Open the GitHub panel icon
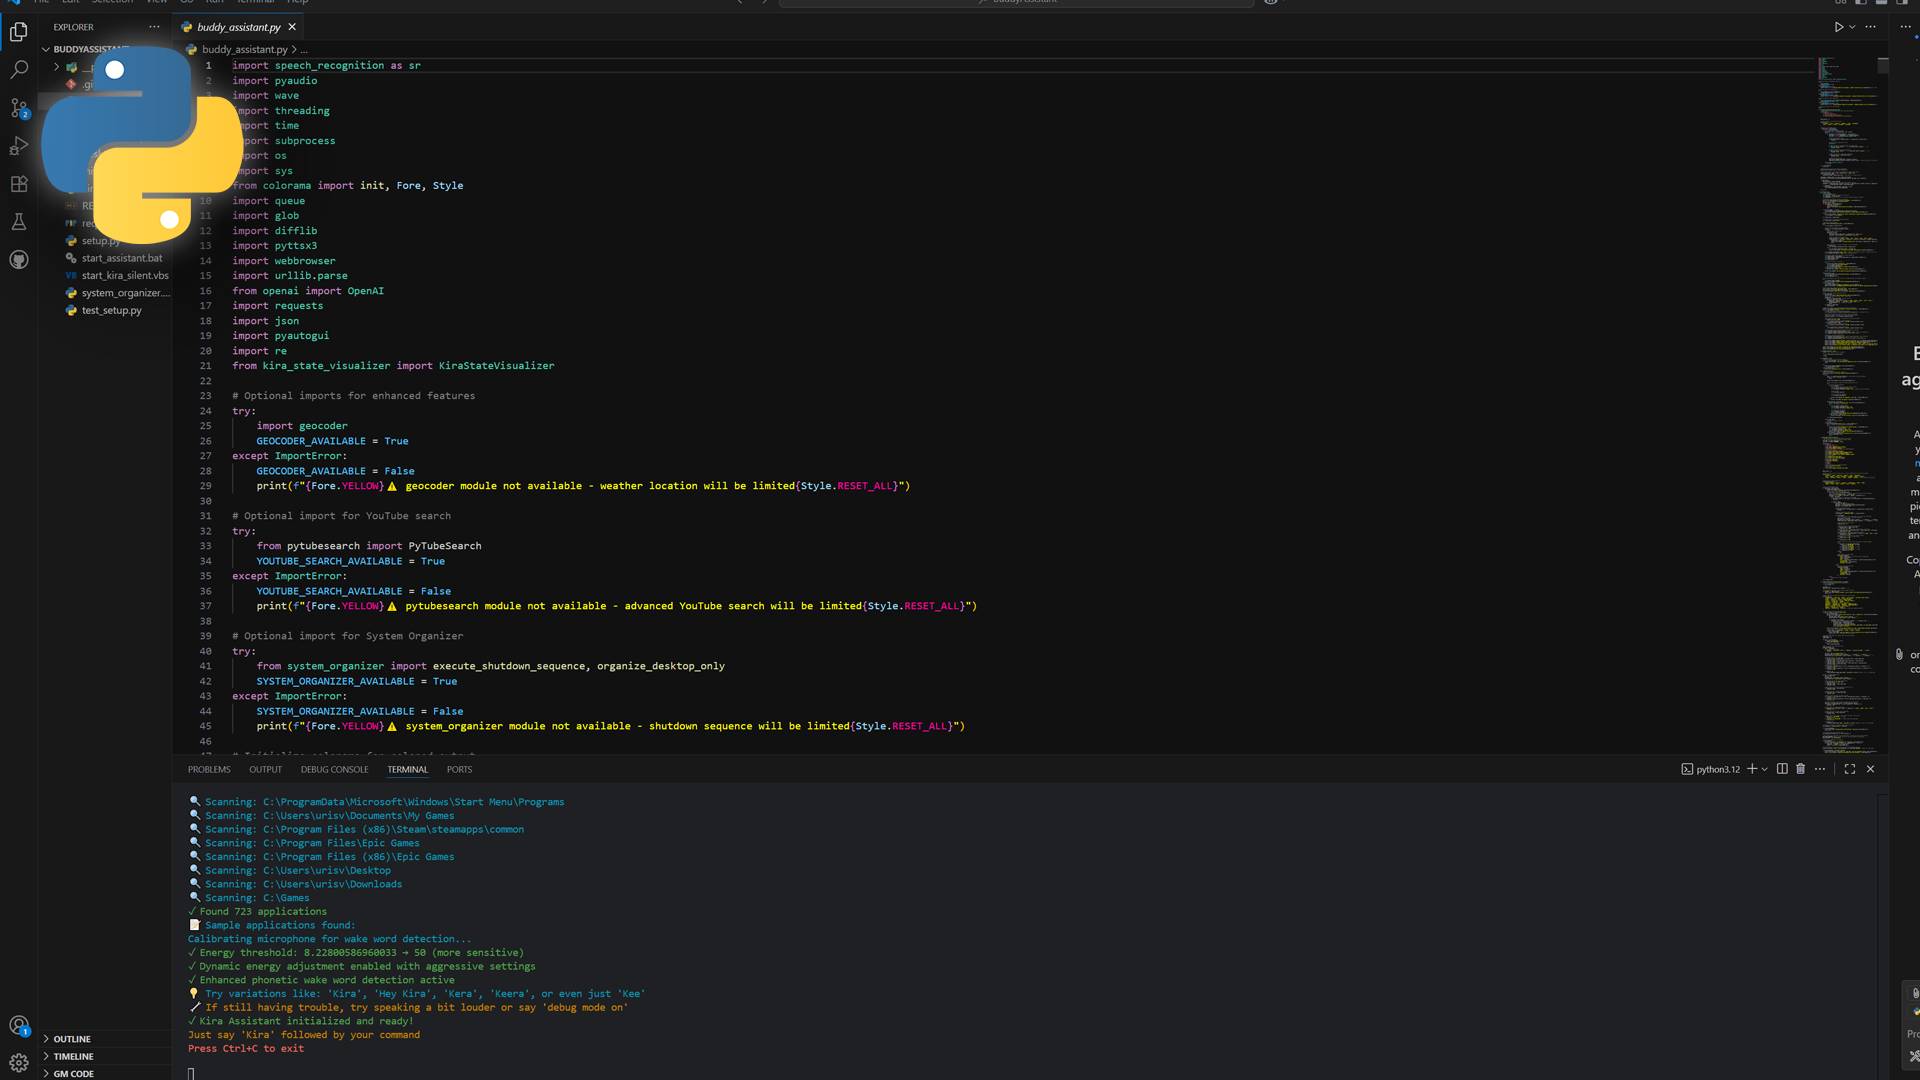The height and width of the screenshot is (1080, 1920). click(x=19, y=260)
